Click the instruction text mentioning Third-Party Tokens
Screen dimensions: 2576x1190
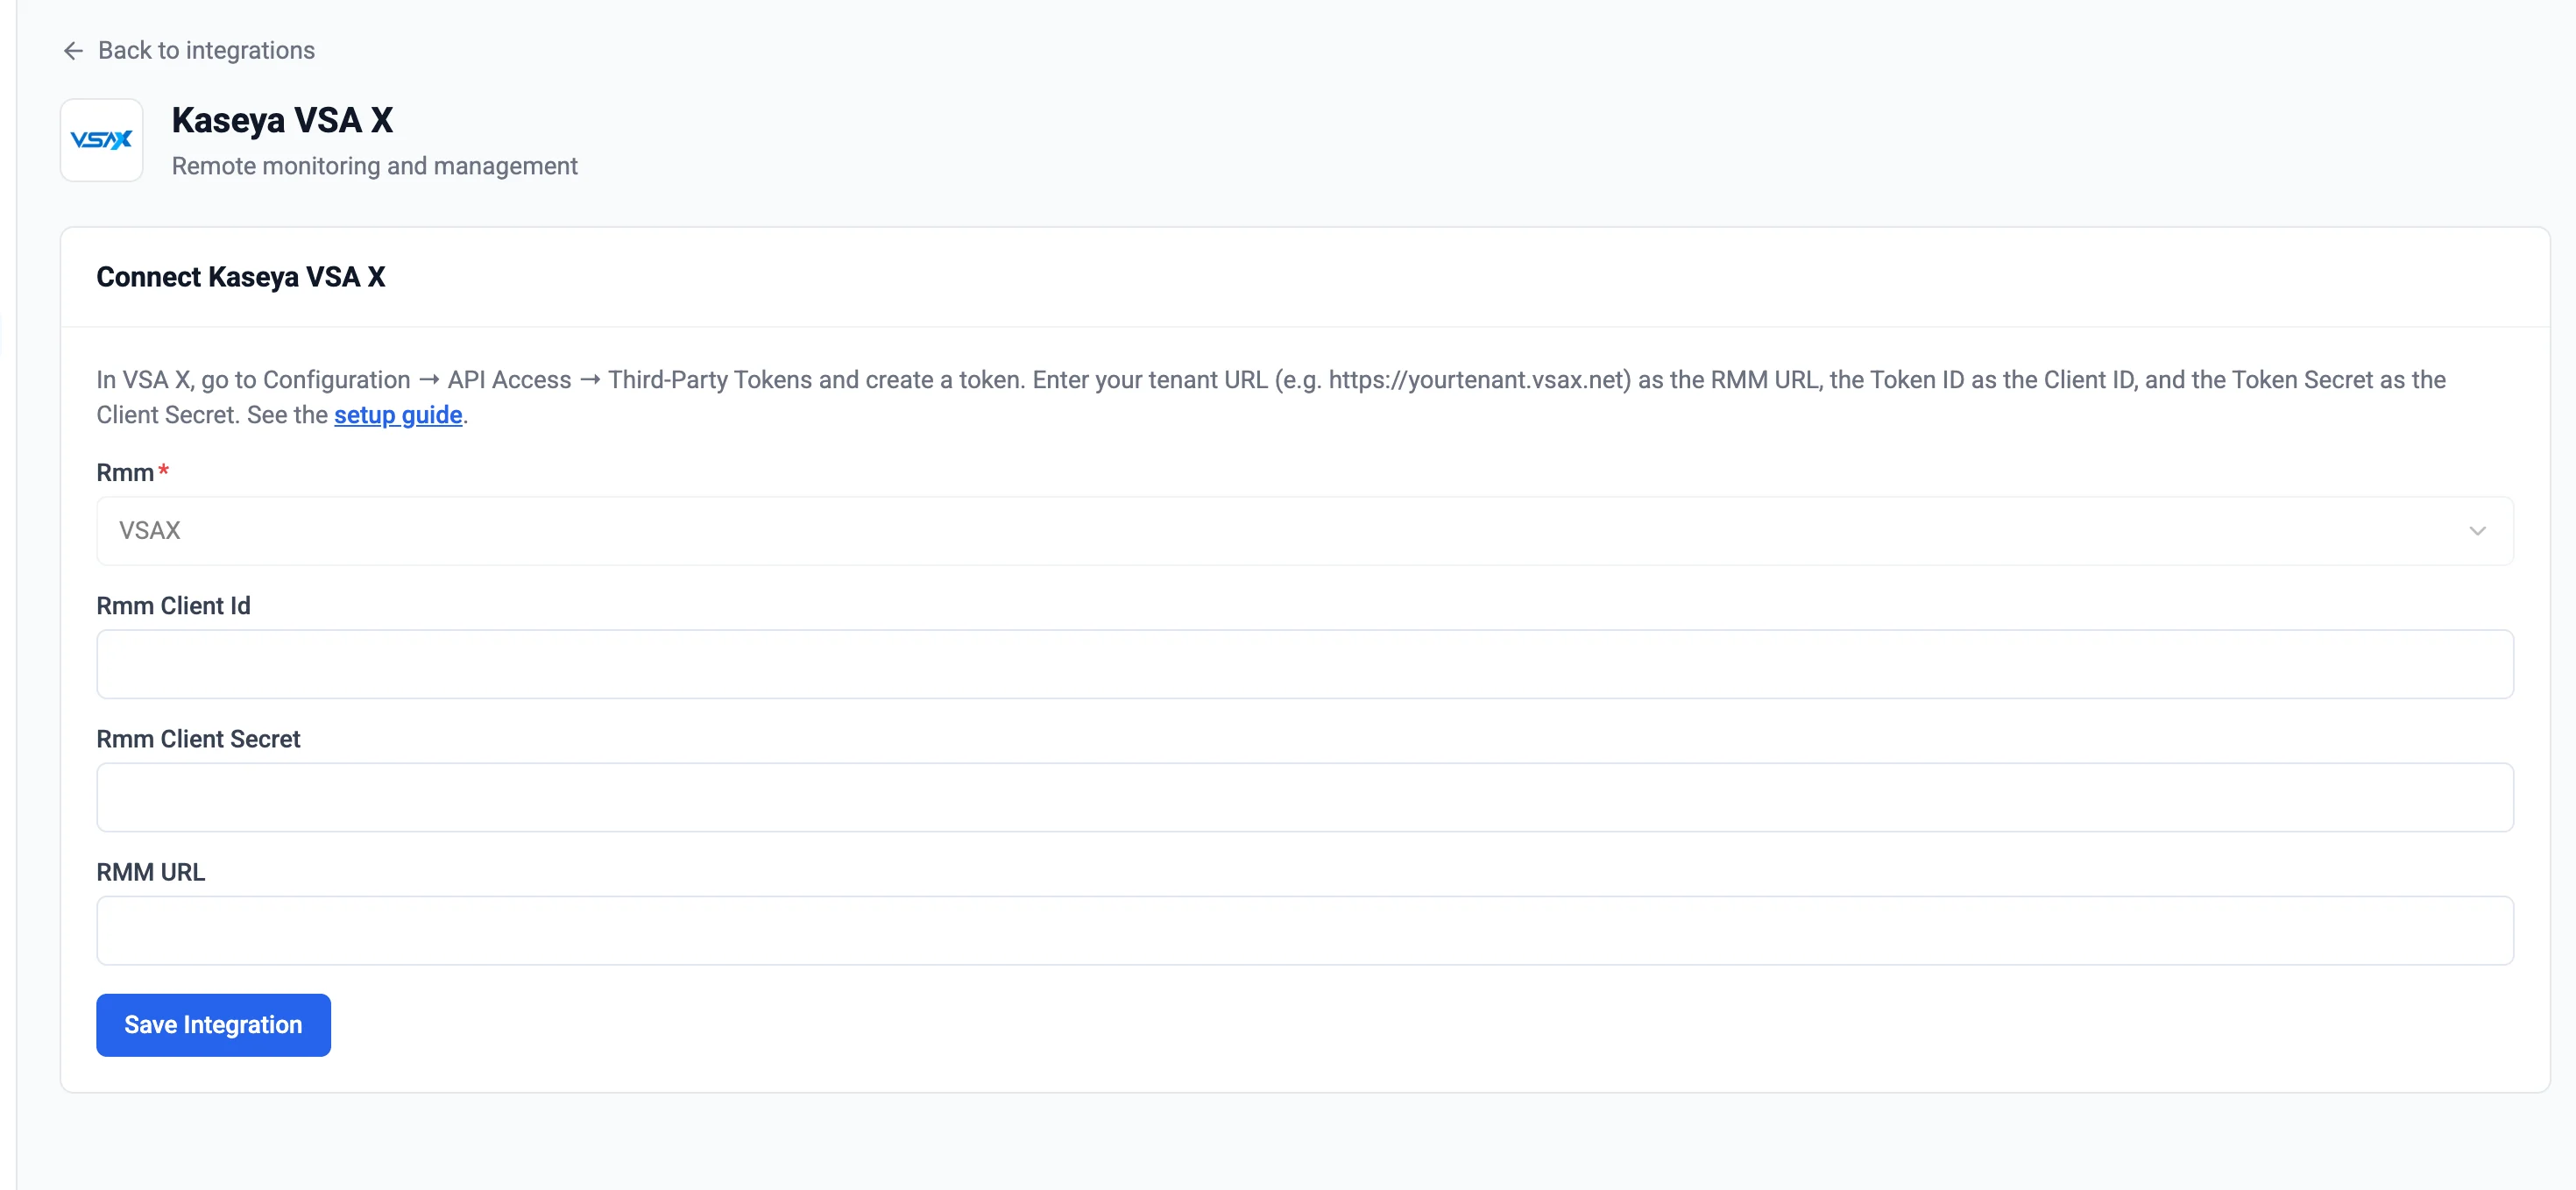click(x=1271, y=397)
